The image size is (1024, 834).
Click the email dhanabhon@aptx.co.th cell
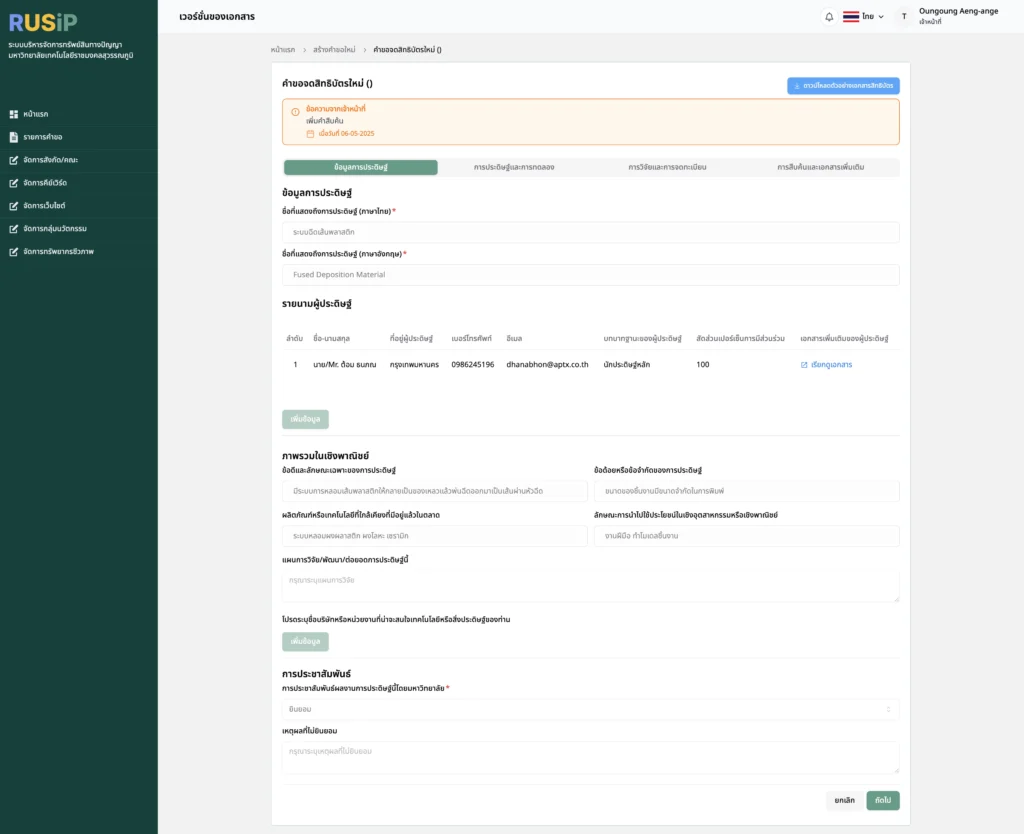click(x=547, y=365)
